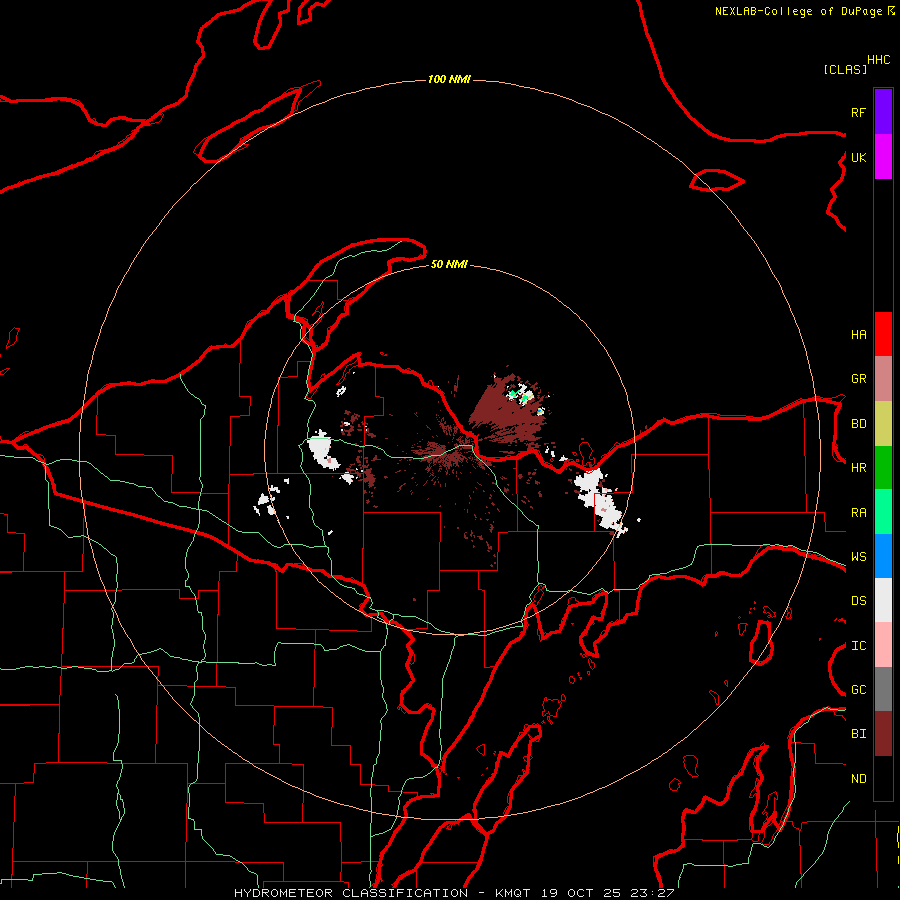This screenshot has height=900, width=900.
Task: Click the "BI" legend label
Action: 858,734
